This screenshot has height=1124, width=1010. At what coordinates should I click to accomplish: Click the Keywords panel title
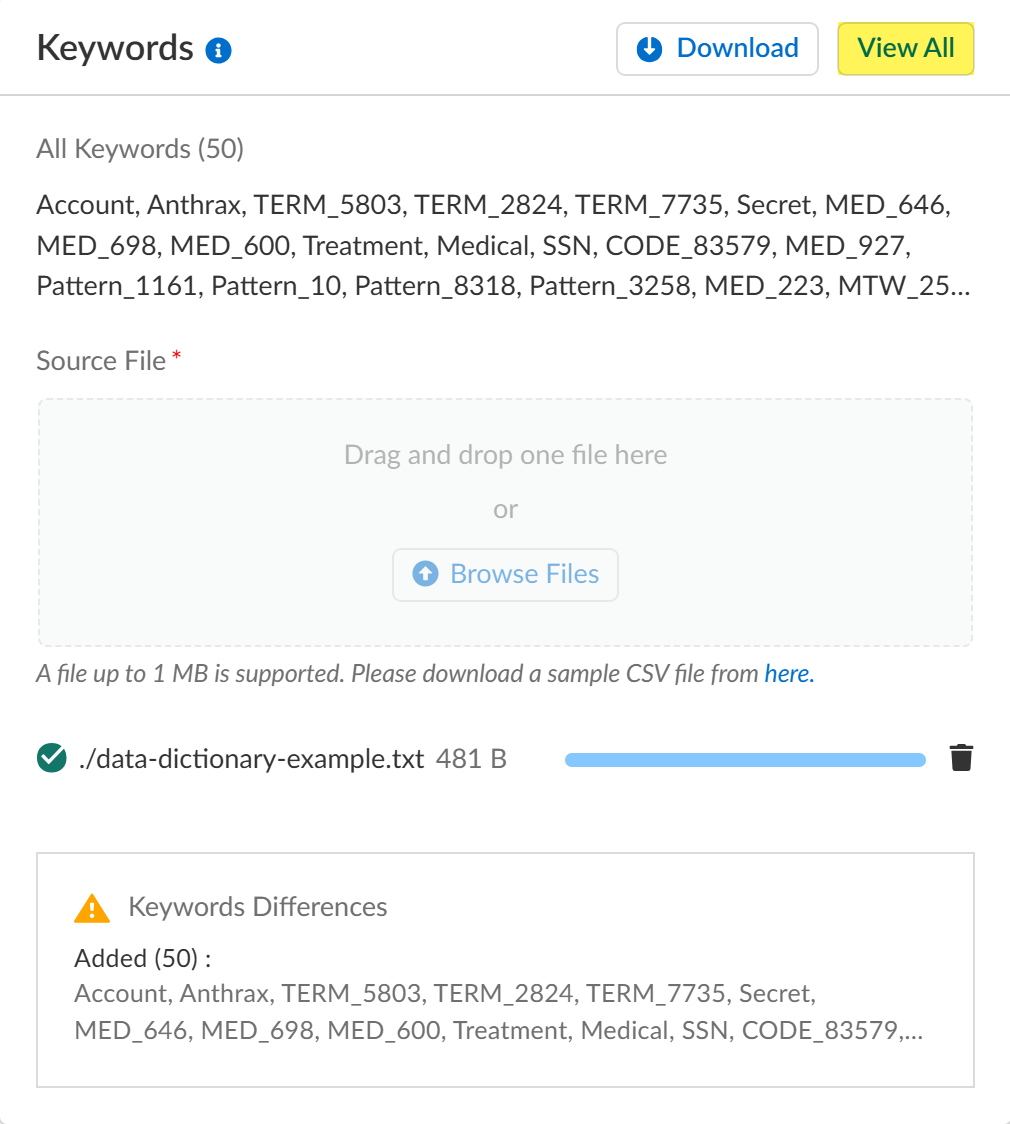click(115, 48)
